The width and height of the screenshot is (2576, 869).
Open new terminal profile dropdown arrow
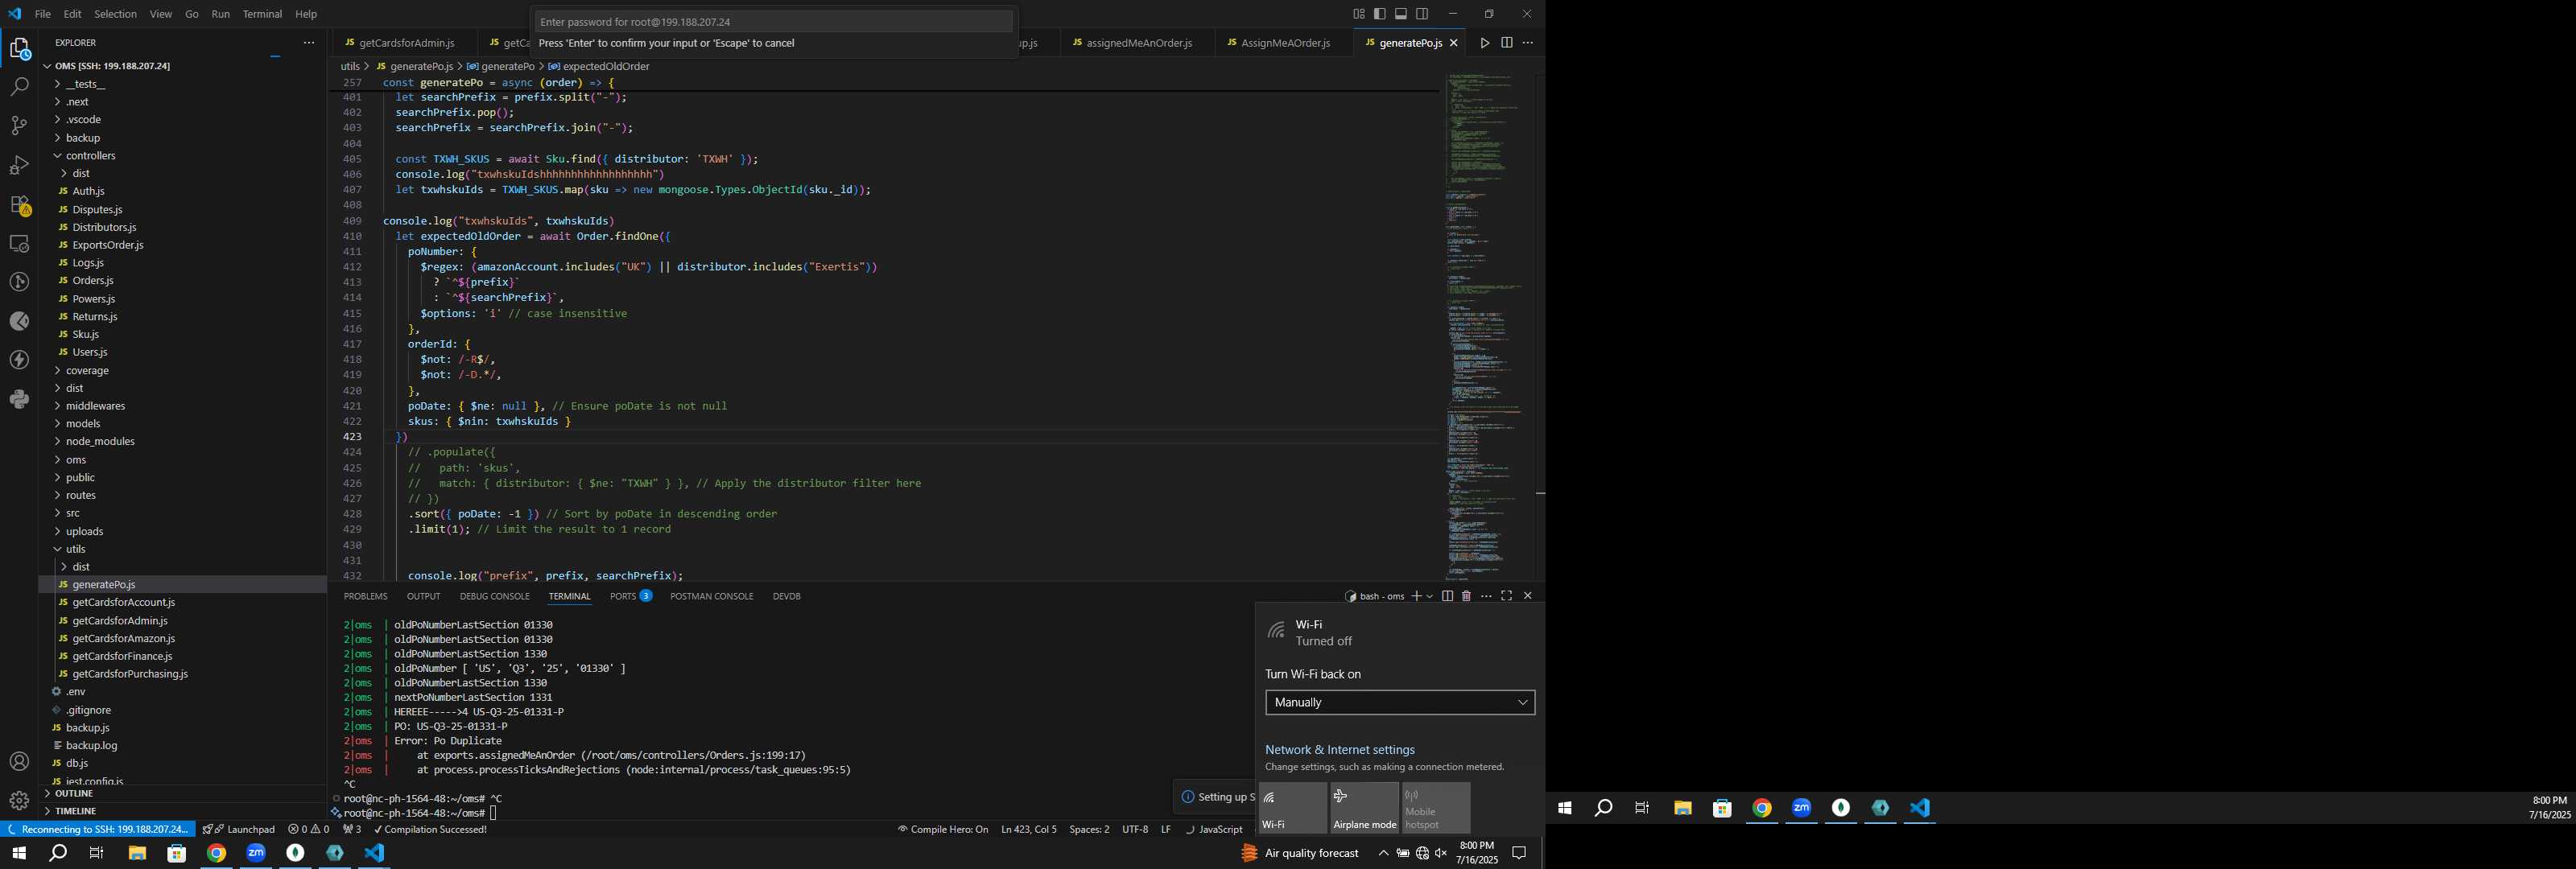click(1430, 596)
